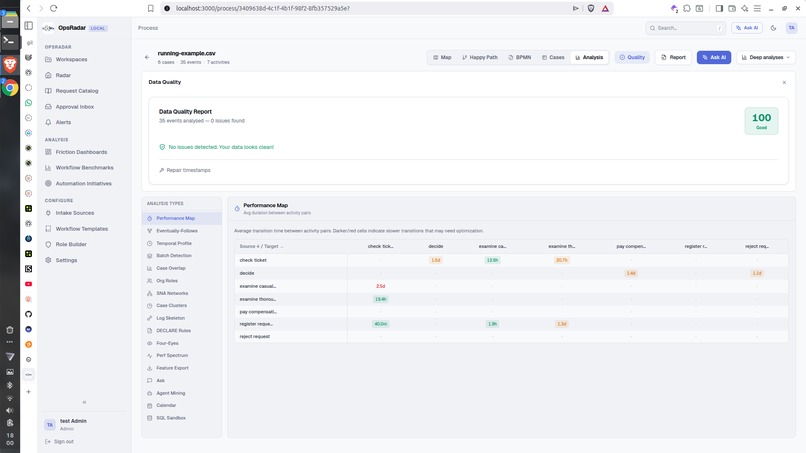
Task: Click Ask AI in top header
Action: tap(746, 28)
